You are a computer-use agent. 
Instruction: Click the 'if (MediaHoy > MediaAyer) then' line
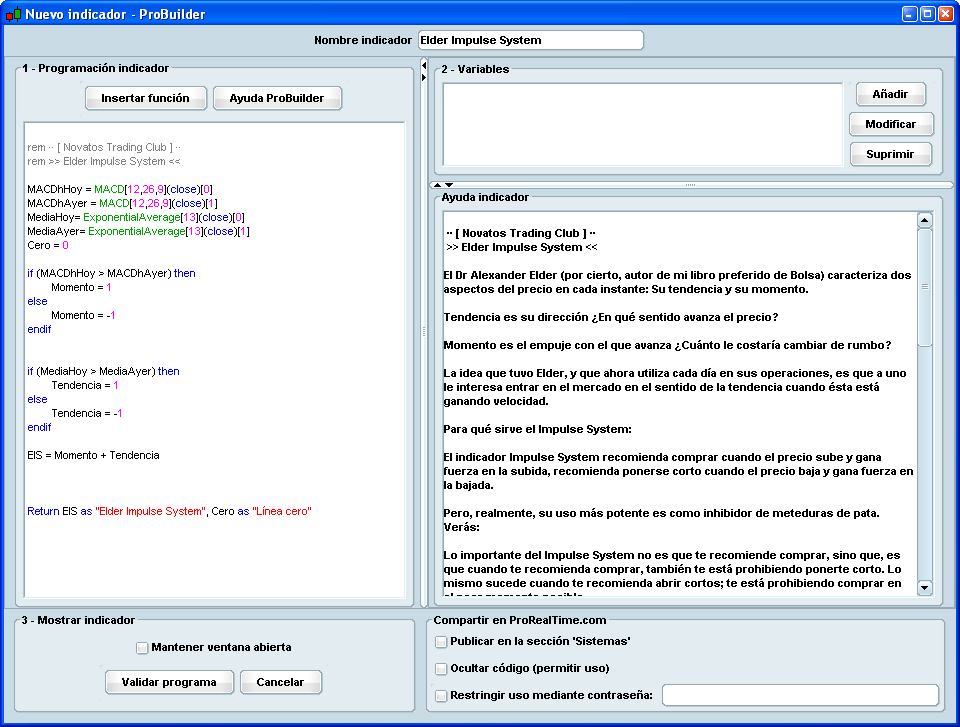[x=103, y=371]
